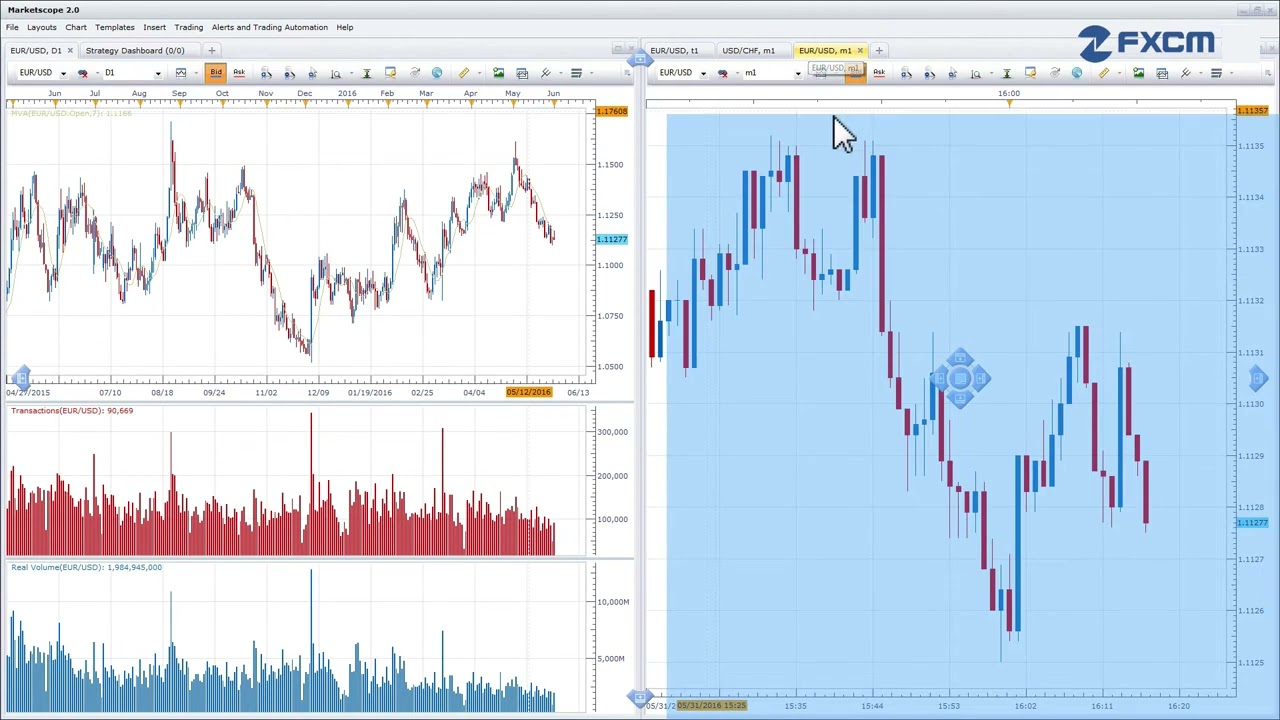Click the navigation compass in the right chart center

pyautogui.click(x=960, y=378)
